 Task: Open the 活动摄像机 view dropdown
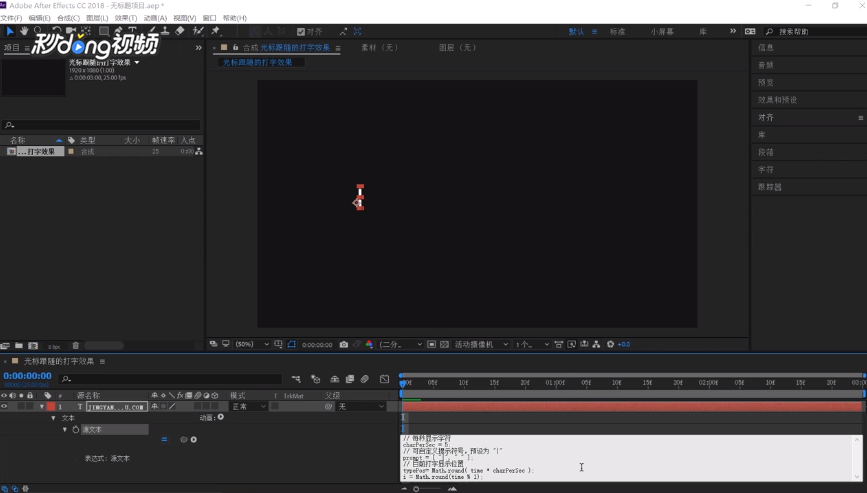point(481,344)
